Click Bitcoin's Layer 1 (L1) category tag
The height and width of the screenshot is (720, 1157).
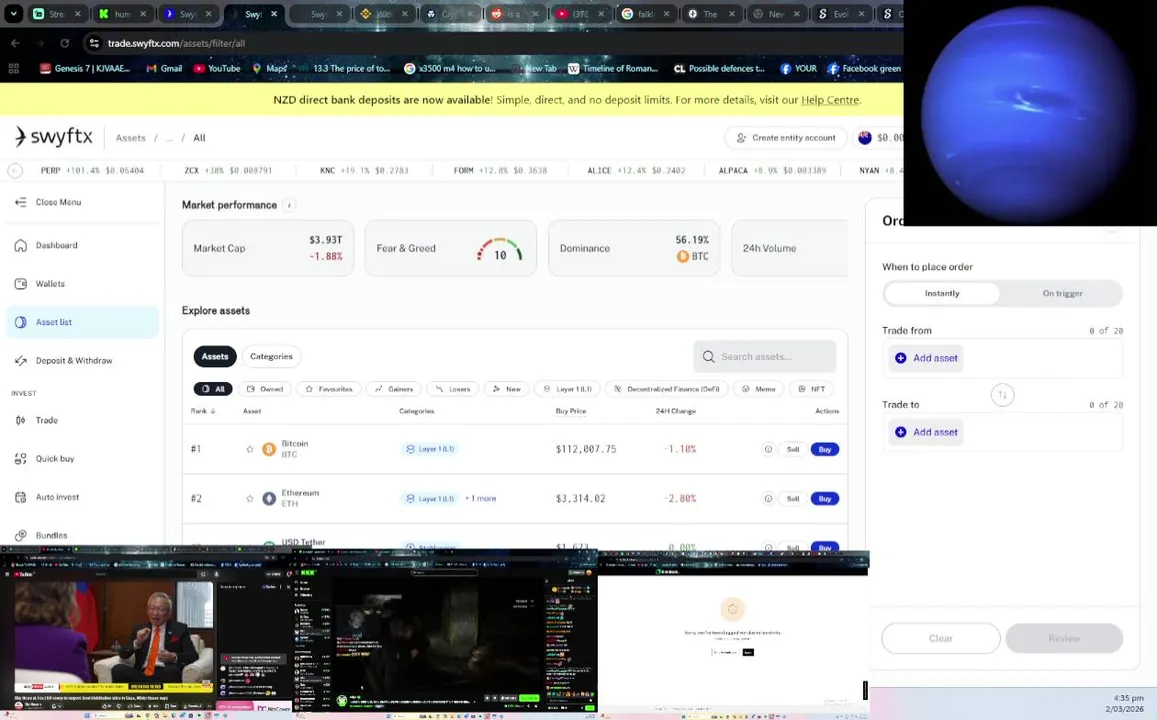tap(429, 449)
